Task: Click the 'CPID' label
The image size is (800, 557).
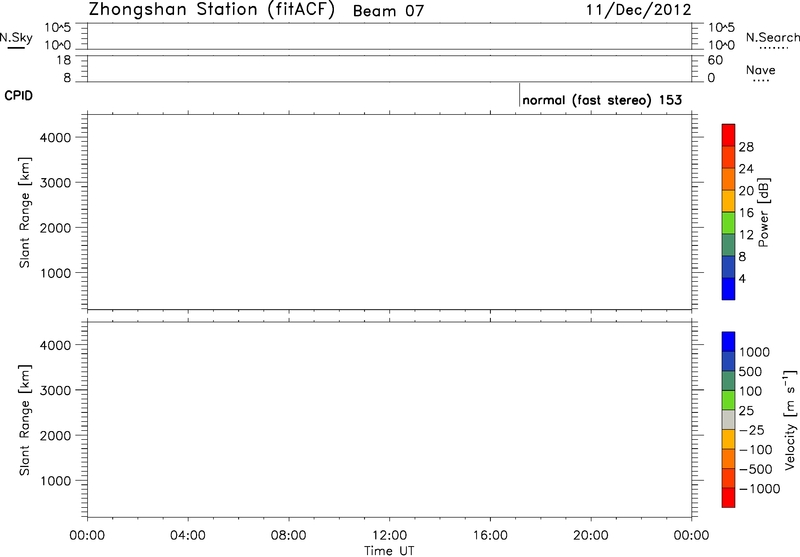Action: click(x=18, y=96)
